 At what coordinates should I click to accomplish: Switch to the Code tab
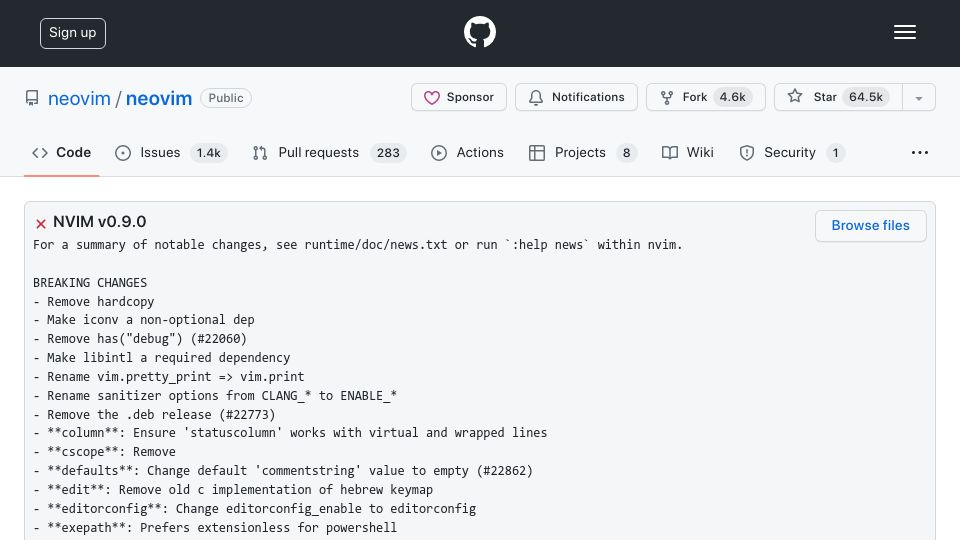61,152
